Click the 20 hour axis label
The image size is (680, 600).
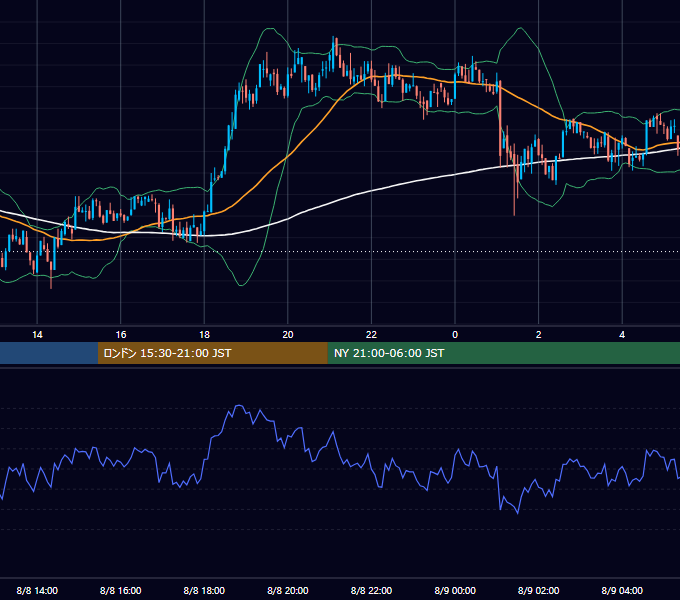(288, 335)
